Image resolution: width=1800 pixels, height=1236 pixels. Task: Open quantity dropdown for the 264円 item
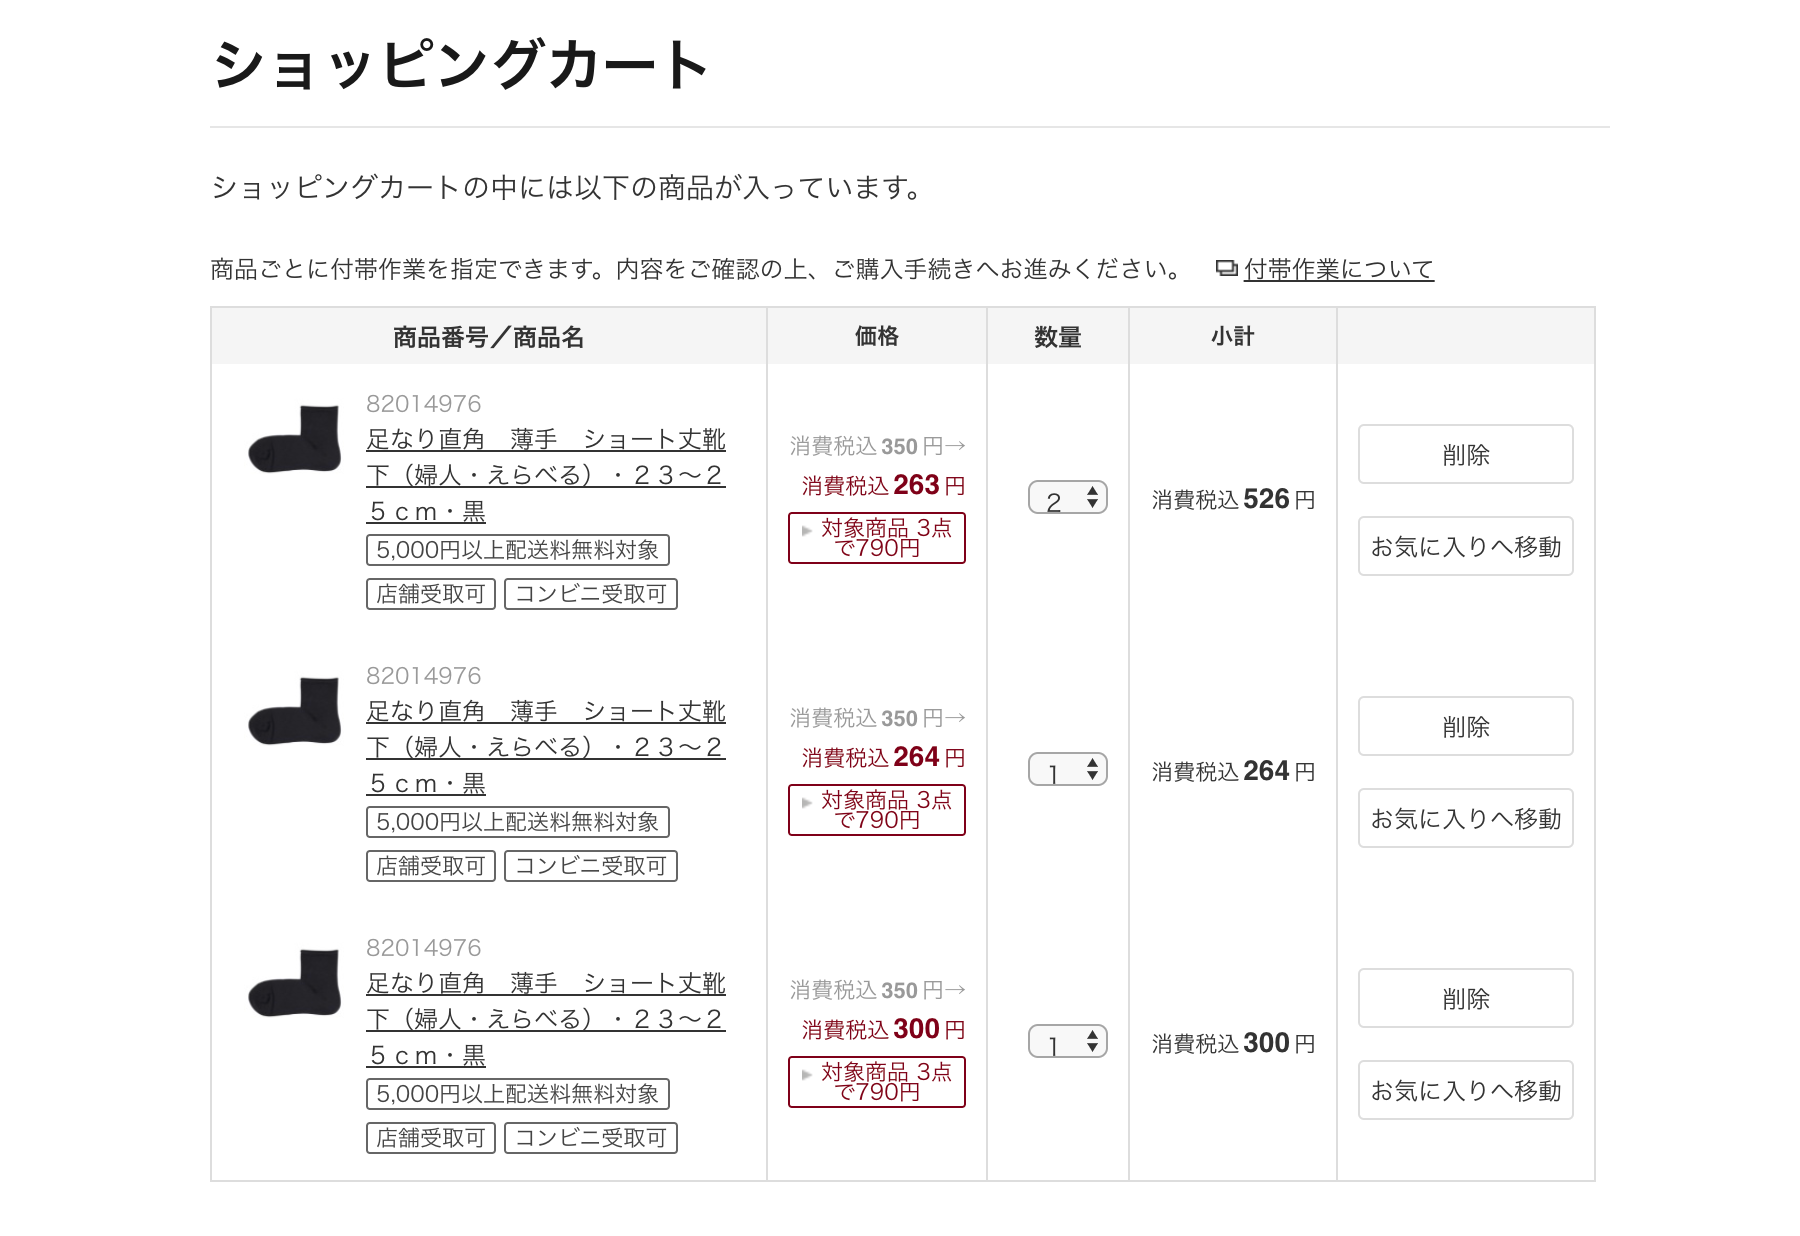(1067, 770)
